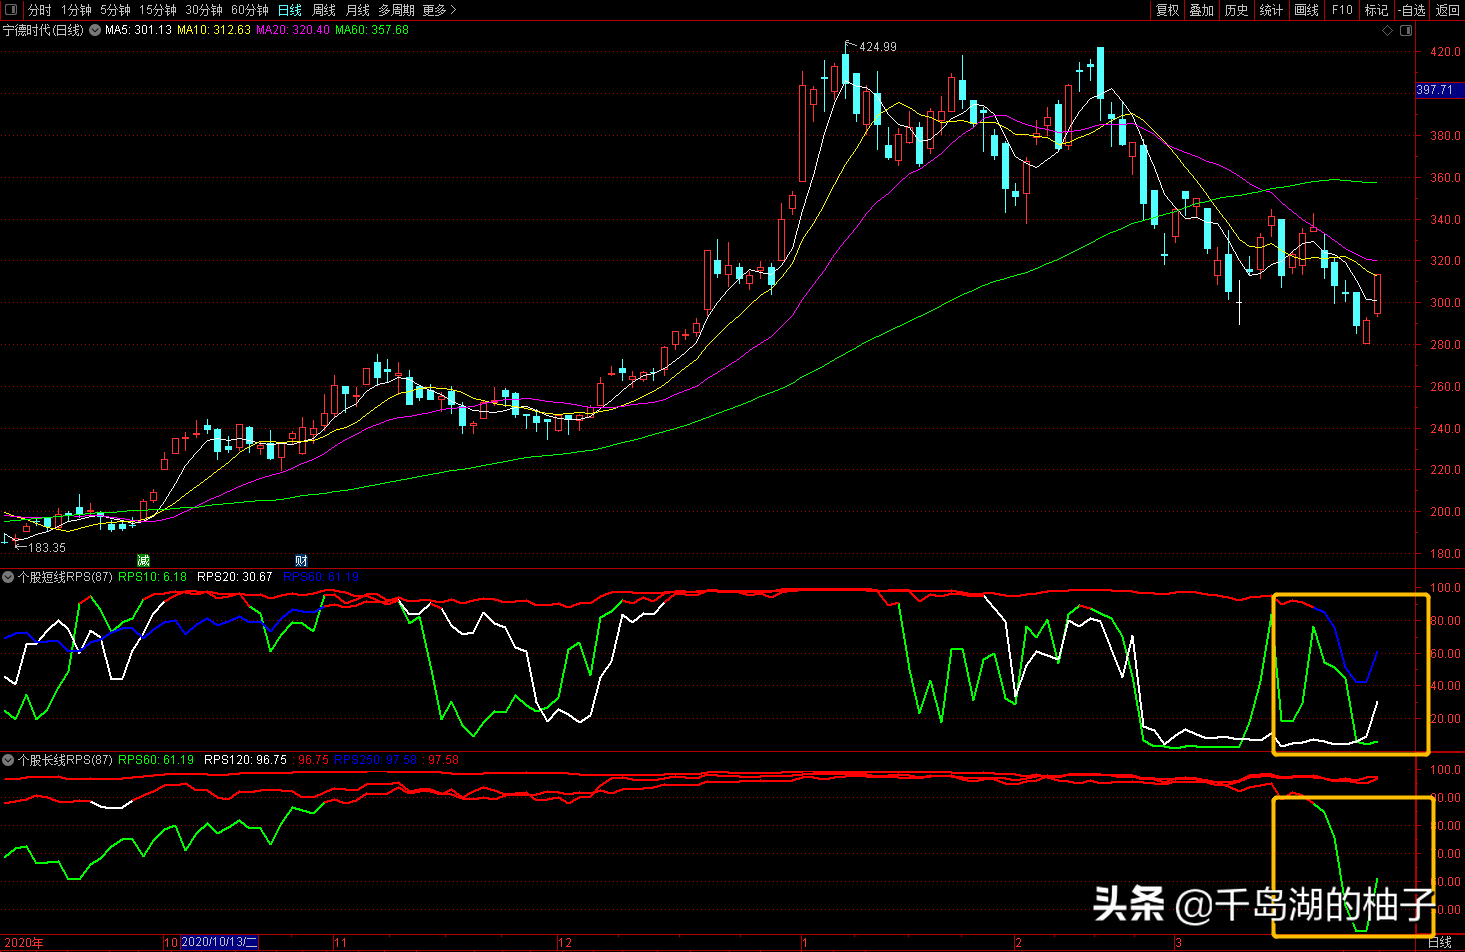The height and width of the screenshot is (952, 1465).
Task: Toggle the right side panel icon
Action: pos(1406,31)
